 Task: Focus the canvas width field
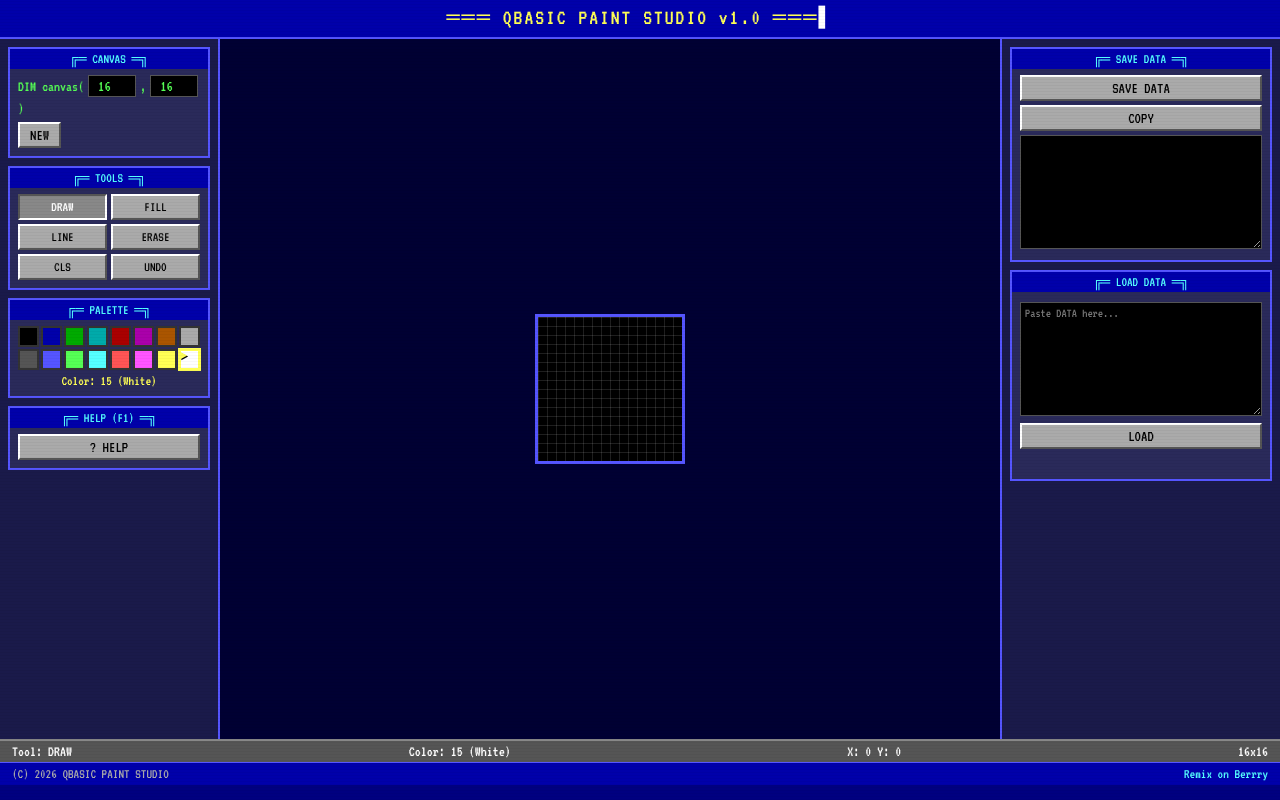(x=112, y=86)
